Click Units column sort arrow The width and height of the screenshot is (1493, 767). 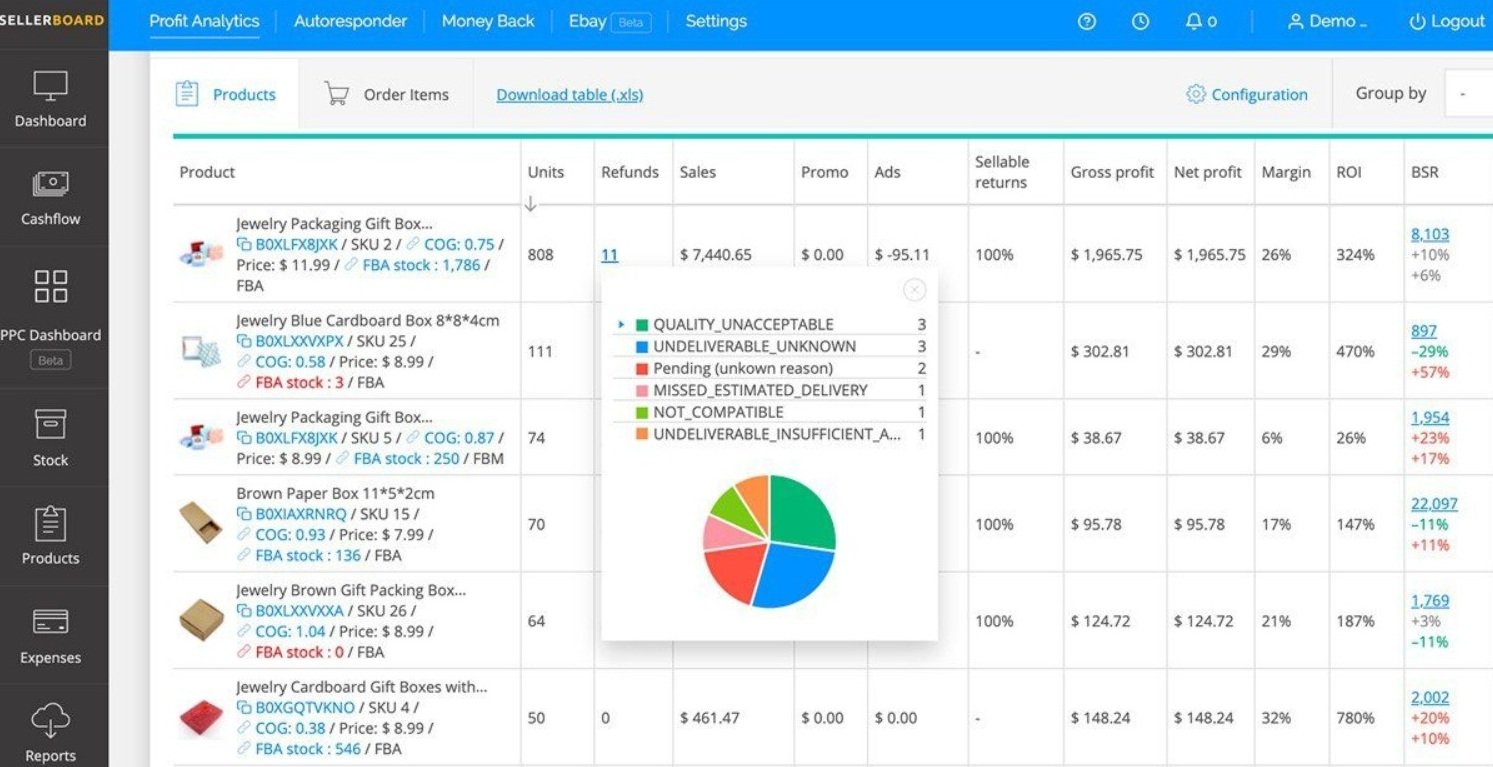pos(531,204)
